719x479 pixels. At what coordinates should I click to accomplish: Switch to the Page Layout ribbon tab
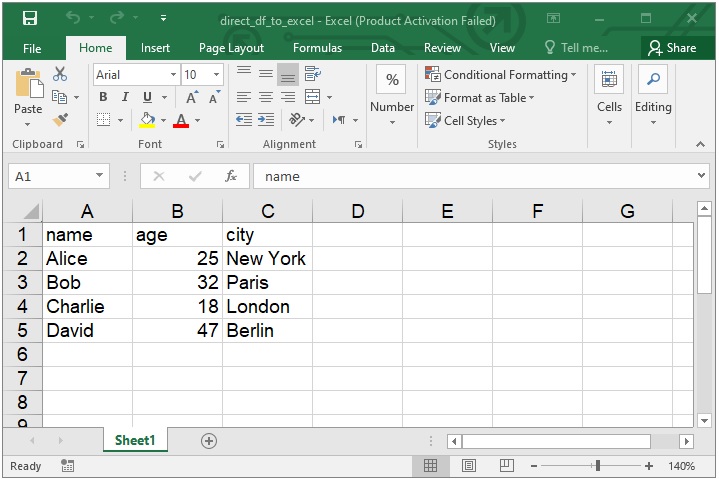231,48
